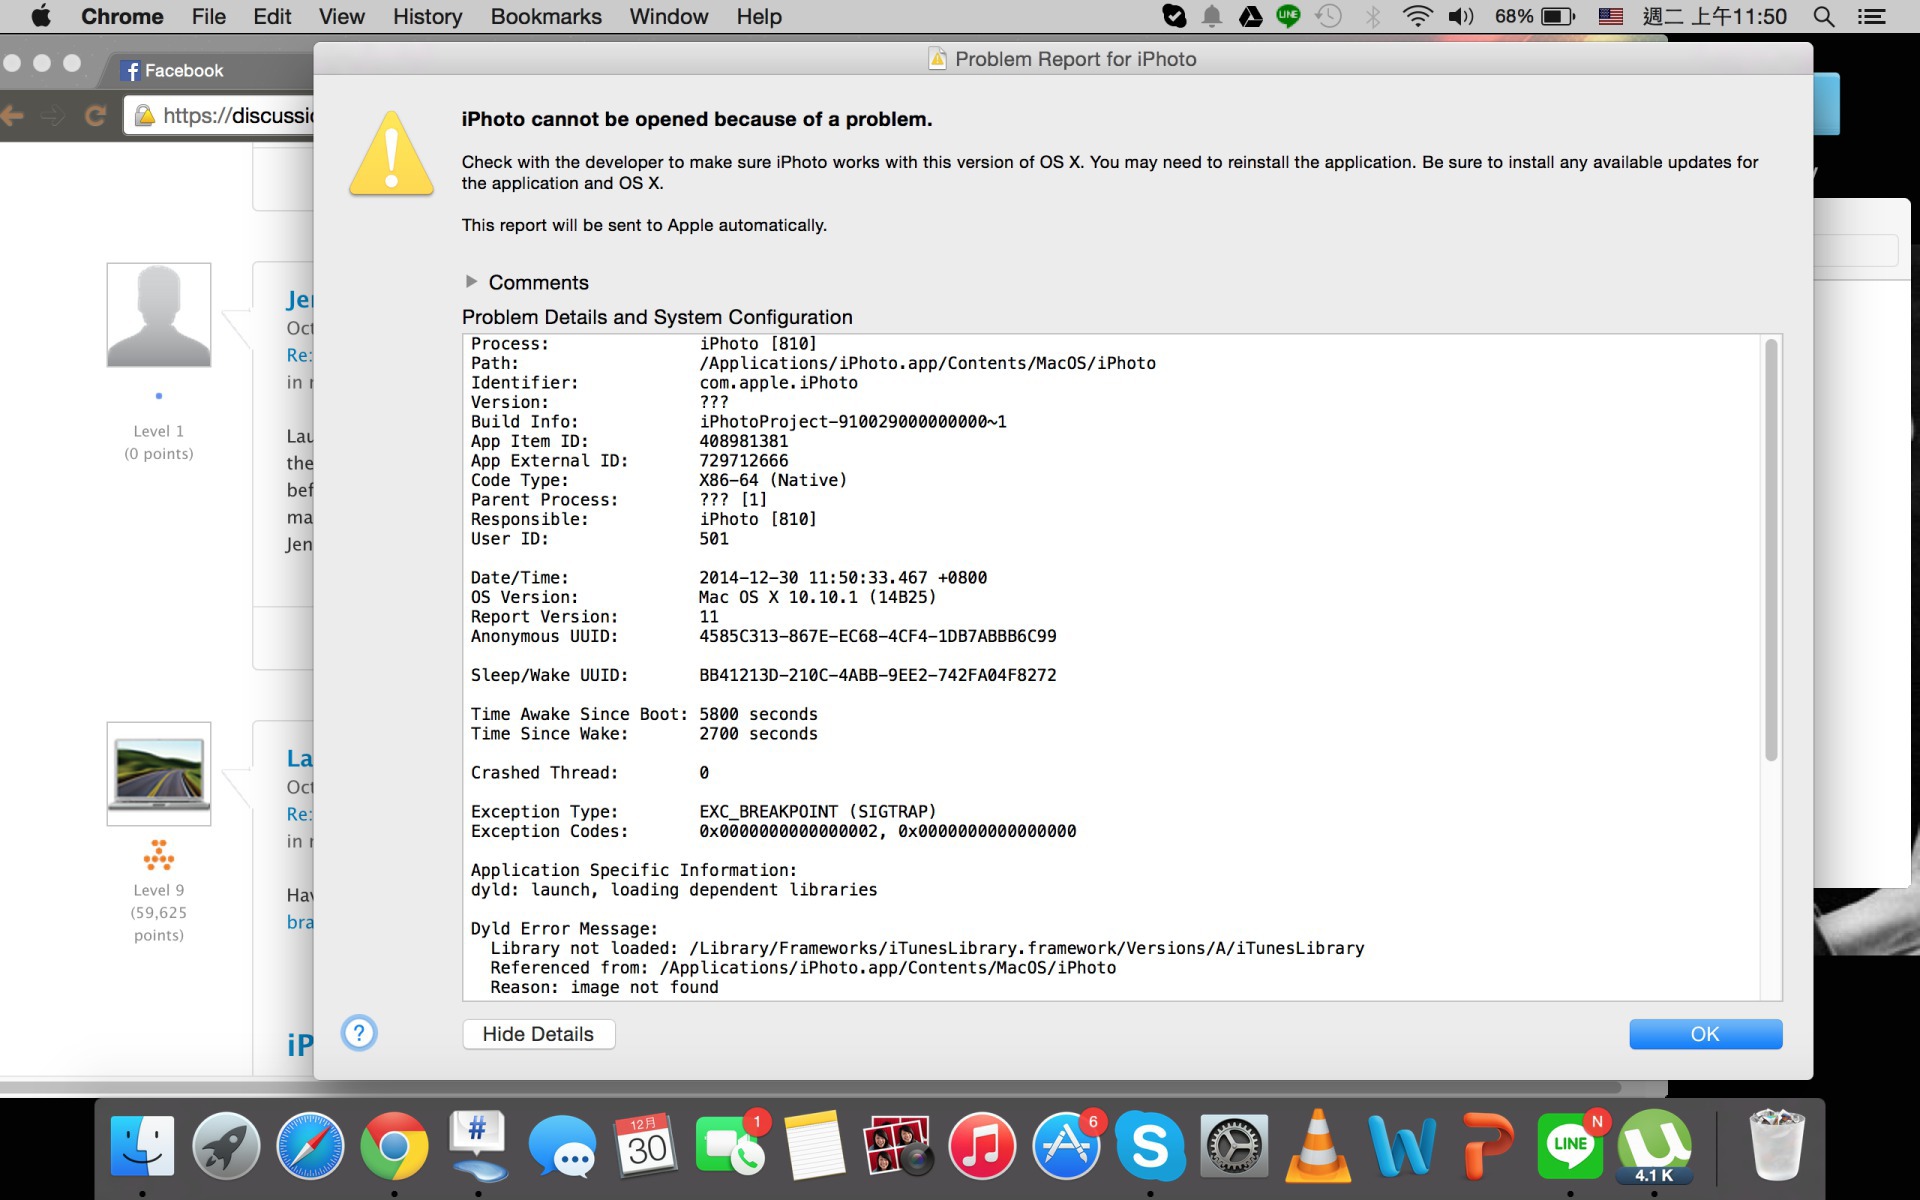Open Photo Booth in the Dock

pos(898,1146)
